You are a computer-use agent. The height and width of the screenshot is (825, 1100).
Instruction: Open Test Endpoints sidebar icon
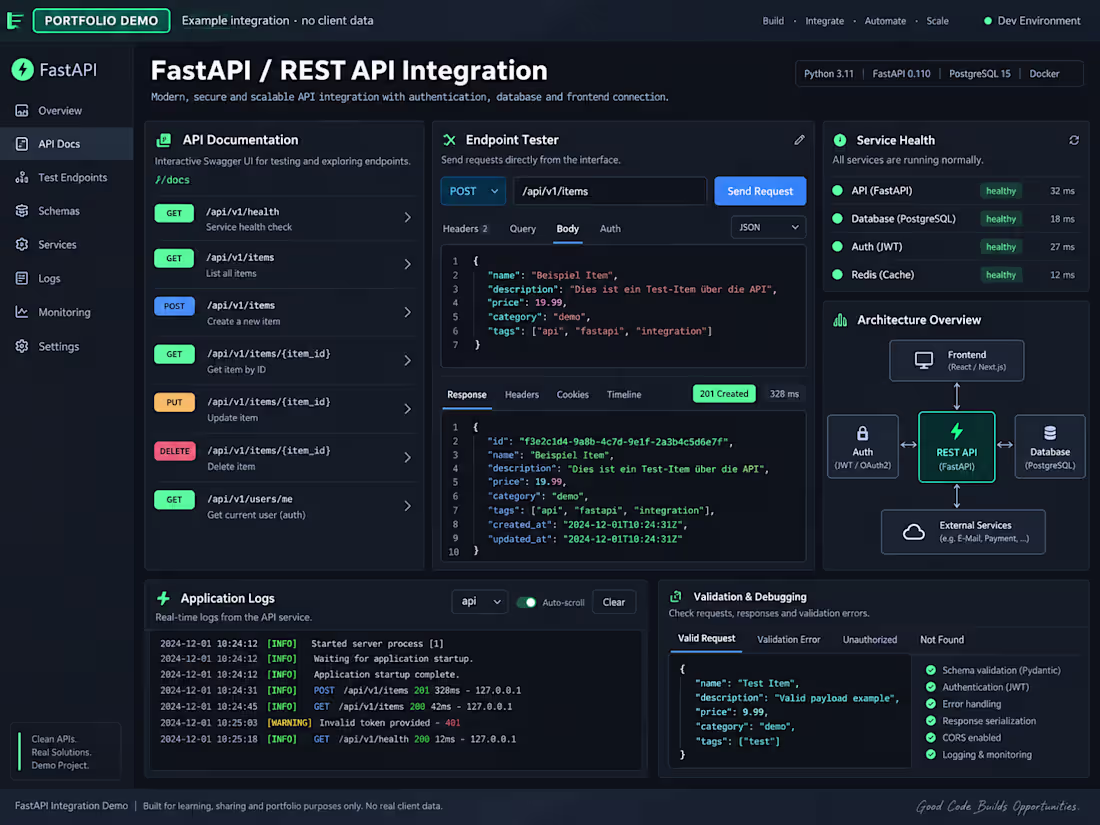(x=22, y=177)
